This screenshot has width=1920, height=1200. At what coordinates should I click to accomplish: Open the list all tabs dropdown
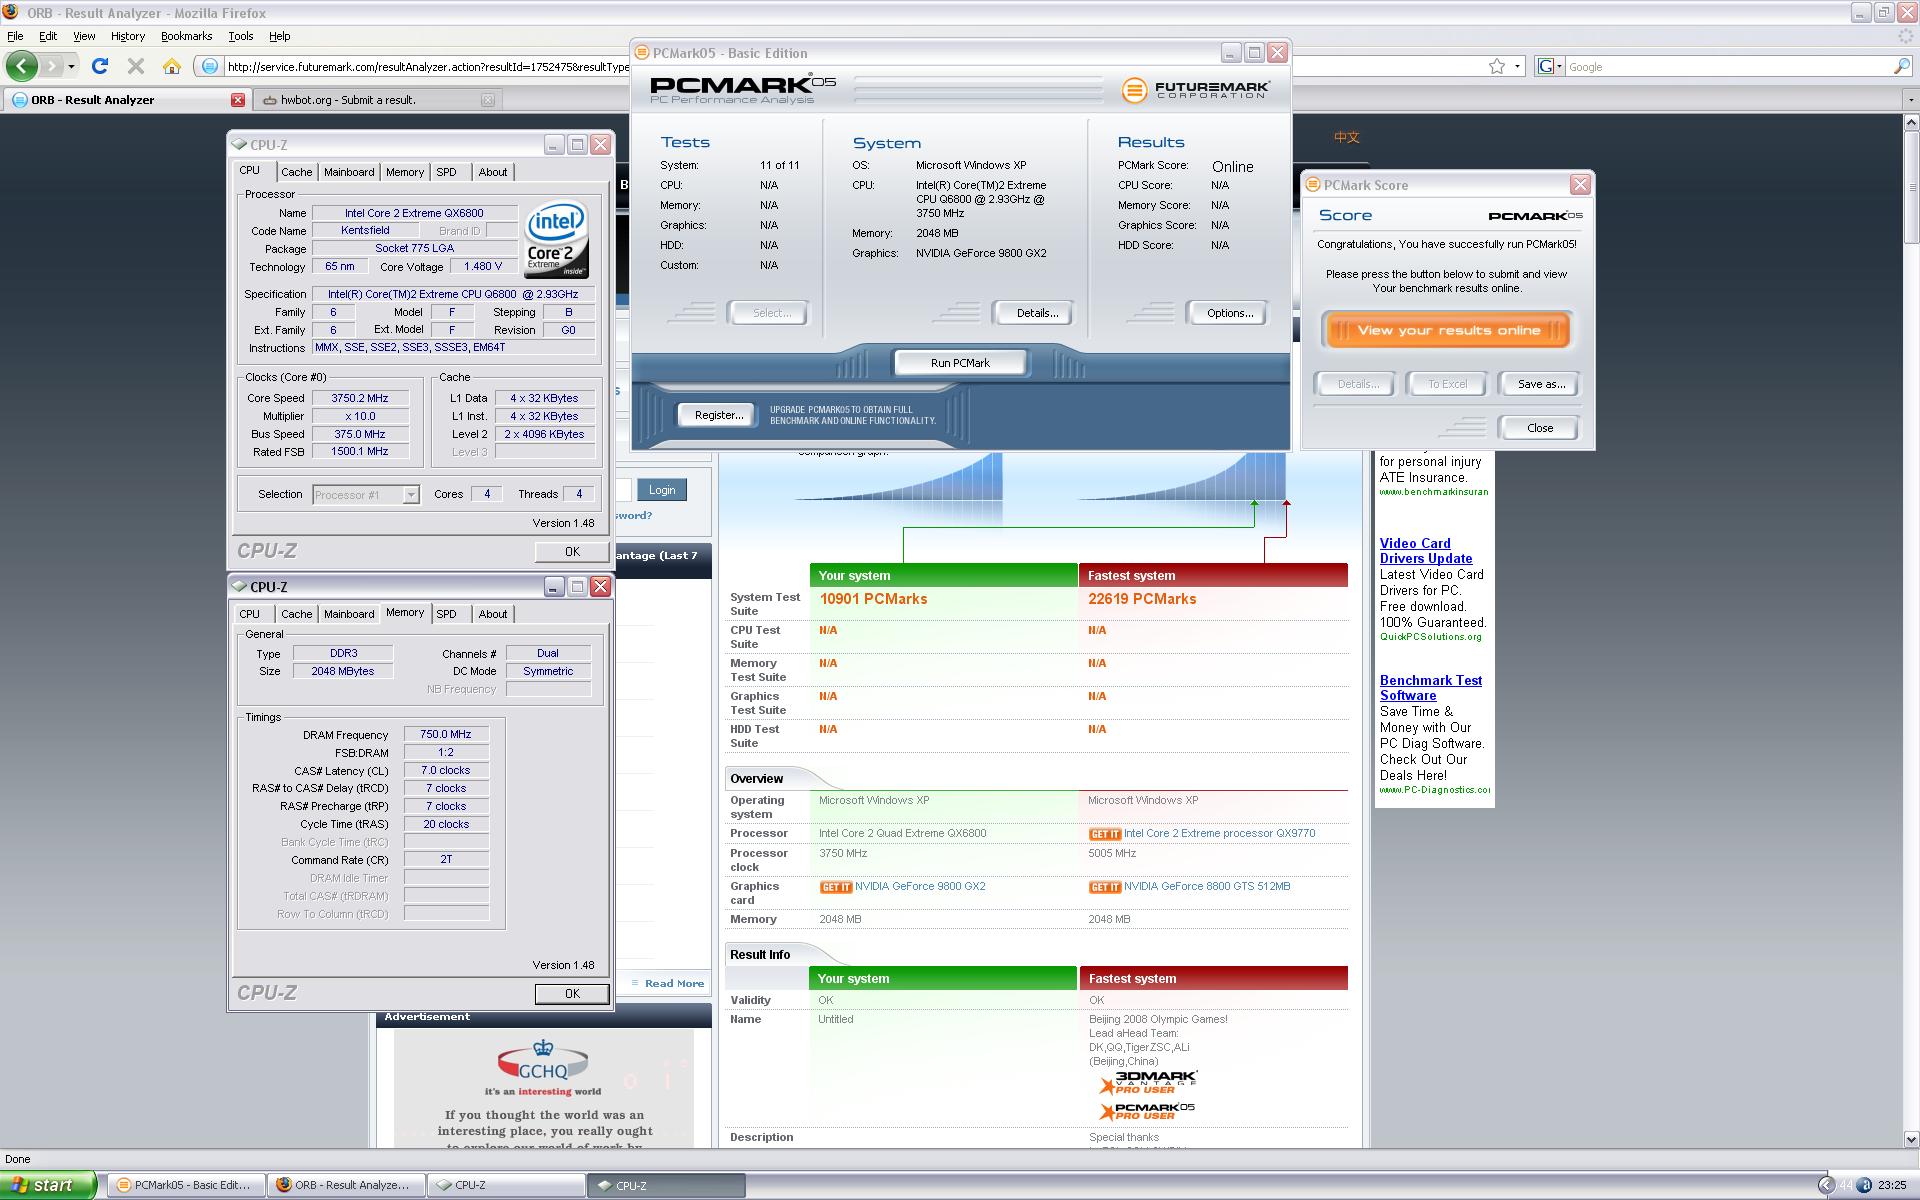pyautogui.click(x=1910, y=100)
